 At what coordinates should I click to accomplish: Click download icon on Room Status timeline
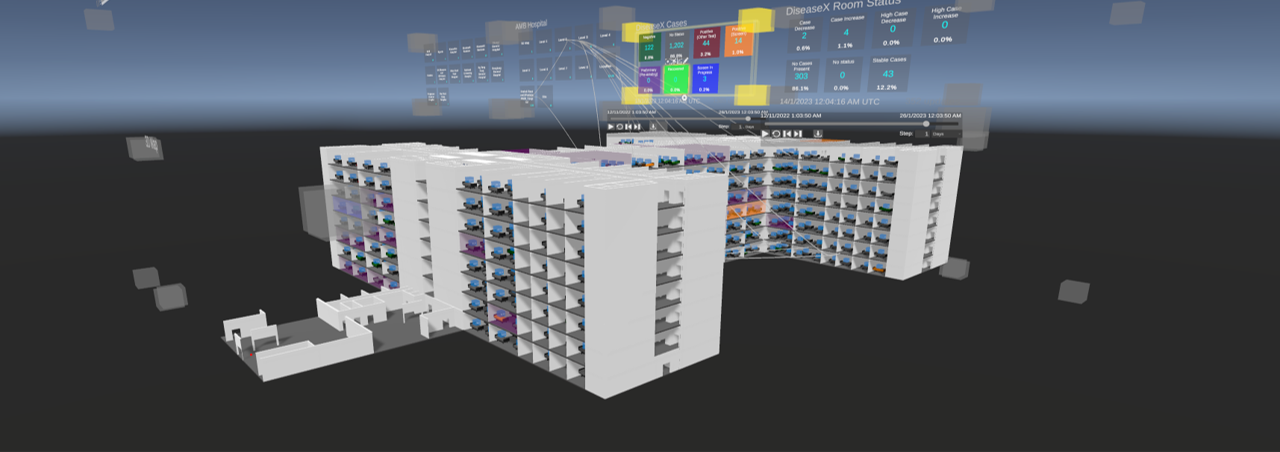[817, 133]
